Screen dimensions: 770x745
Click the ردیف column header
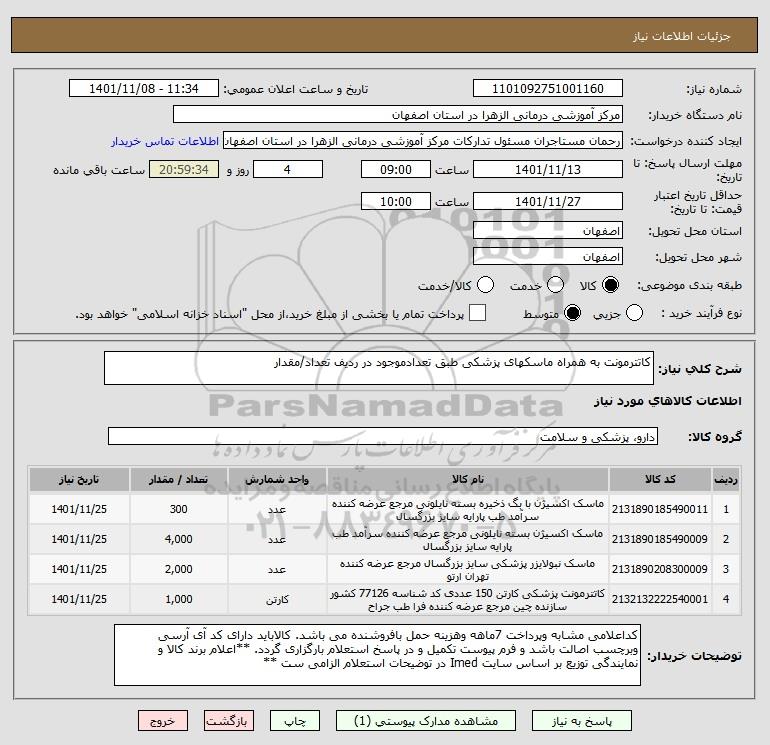726,480
